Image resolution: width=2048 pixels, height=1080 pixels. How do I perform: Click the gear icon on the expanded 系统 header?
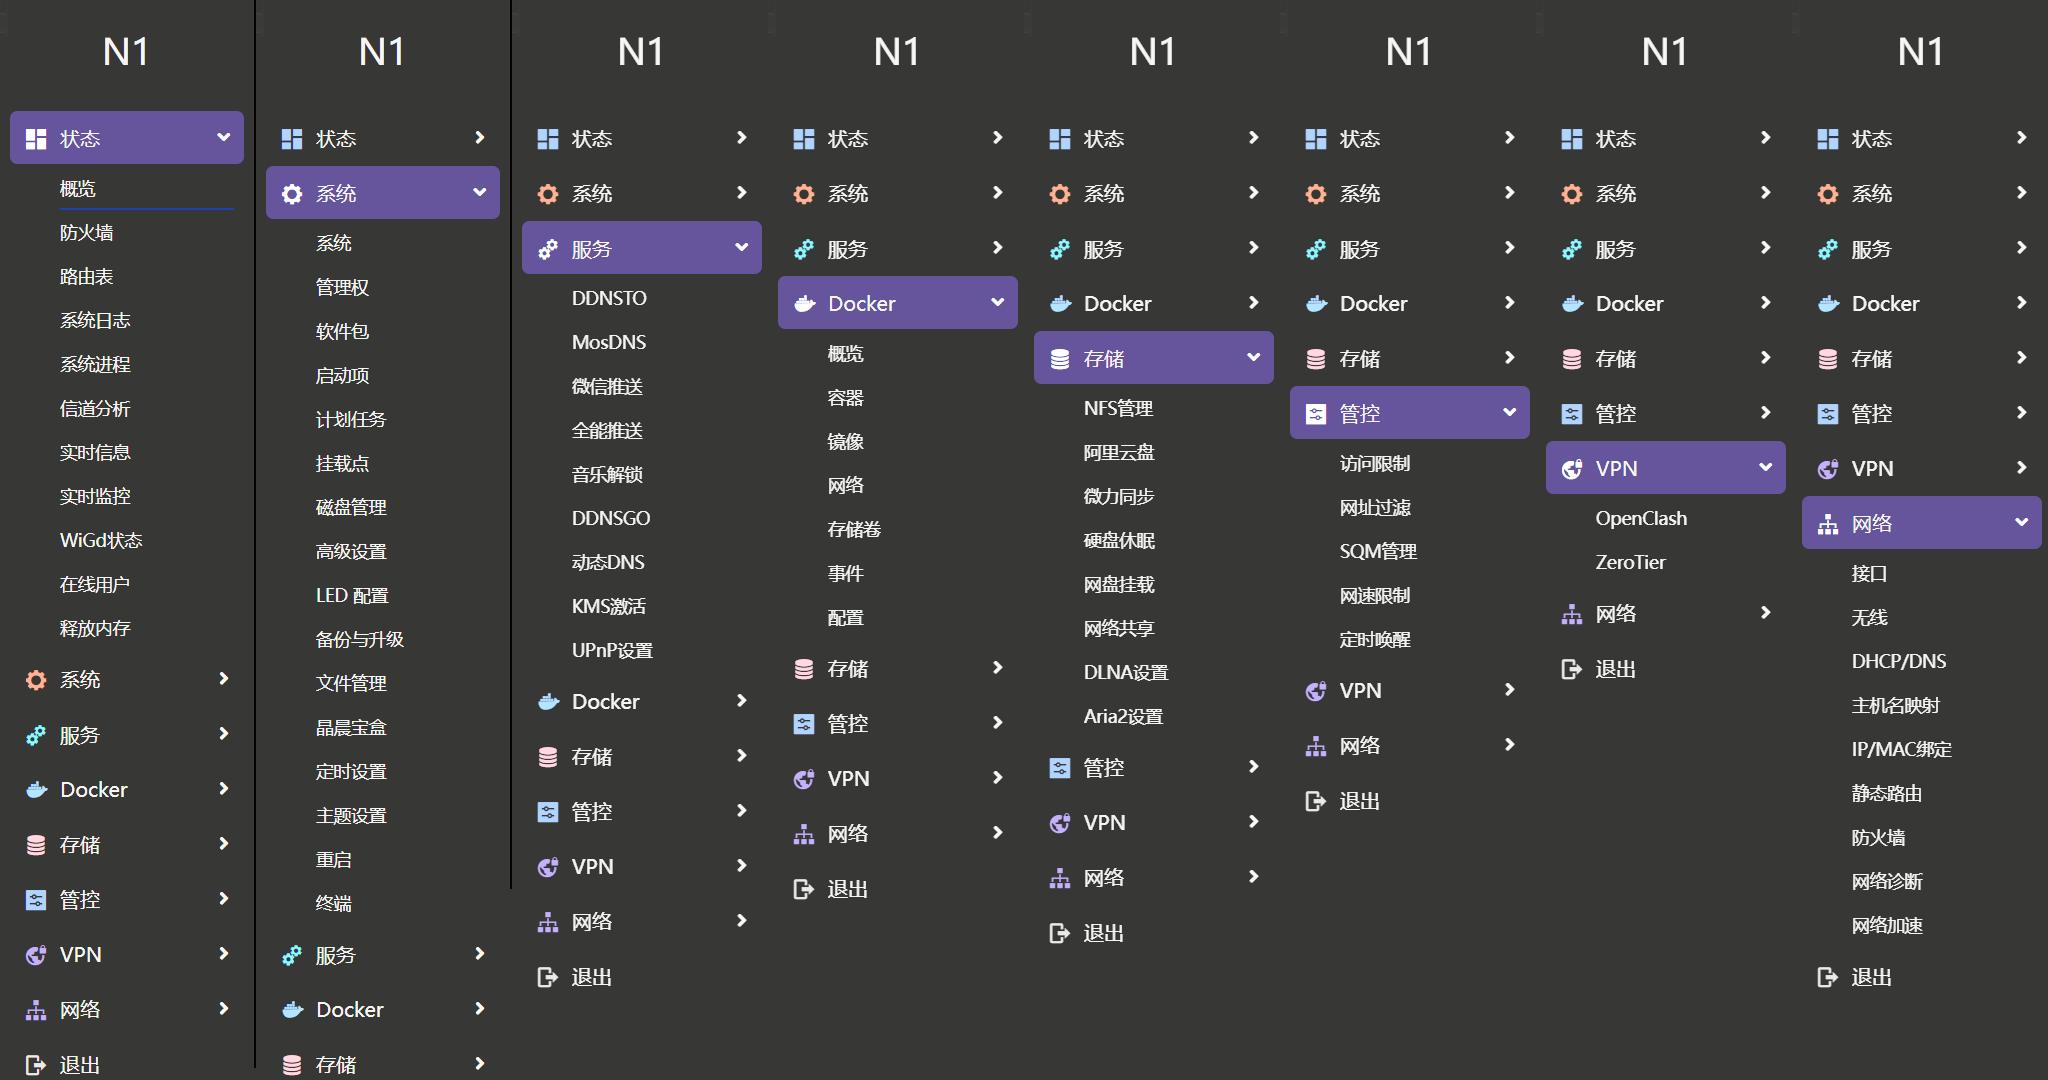click(x=292, y=194)
